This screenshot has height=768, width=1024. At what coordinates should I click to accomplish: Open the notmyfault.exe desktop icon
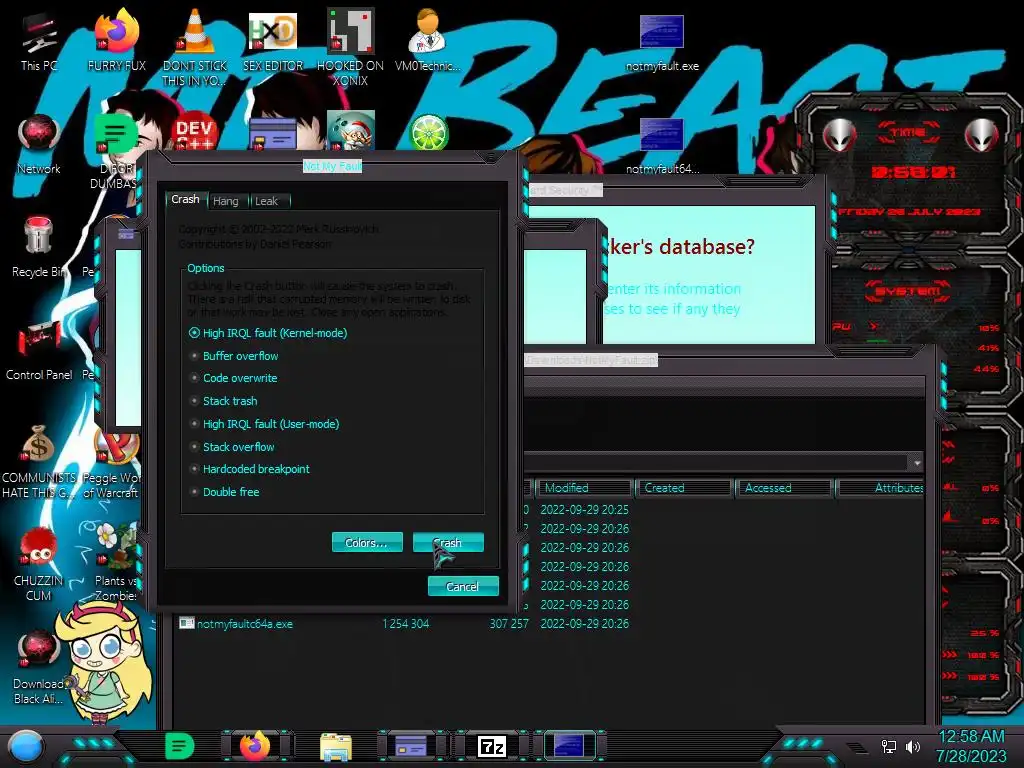(x=662, y=42)
